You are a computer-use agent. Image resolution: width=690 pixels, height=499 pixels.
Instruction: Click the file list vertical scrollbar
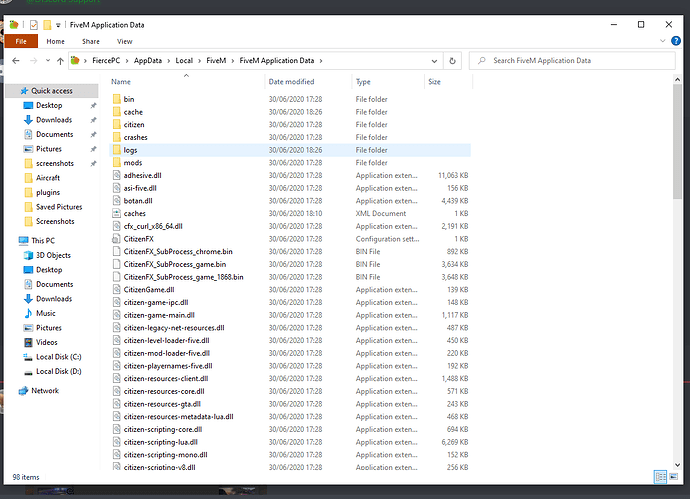[677, 142]
